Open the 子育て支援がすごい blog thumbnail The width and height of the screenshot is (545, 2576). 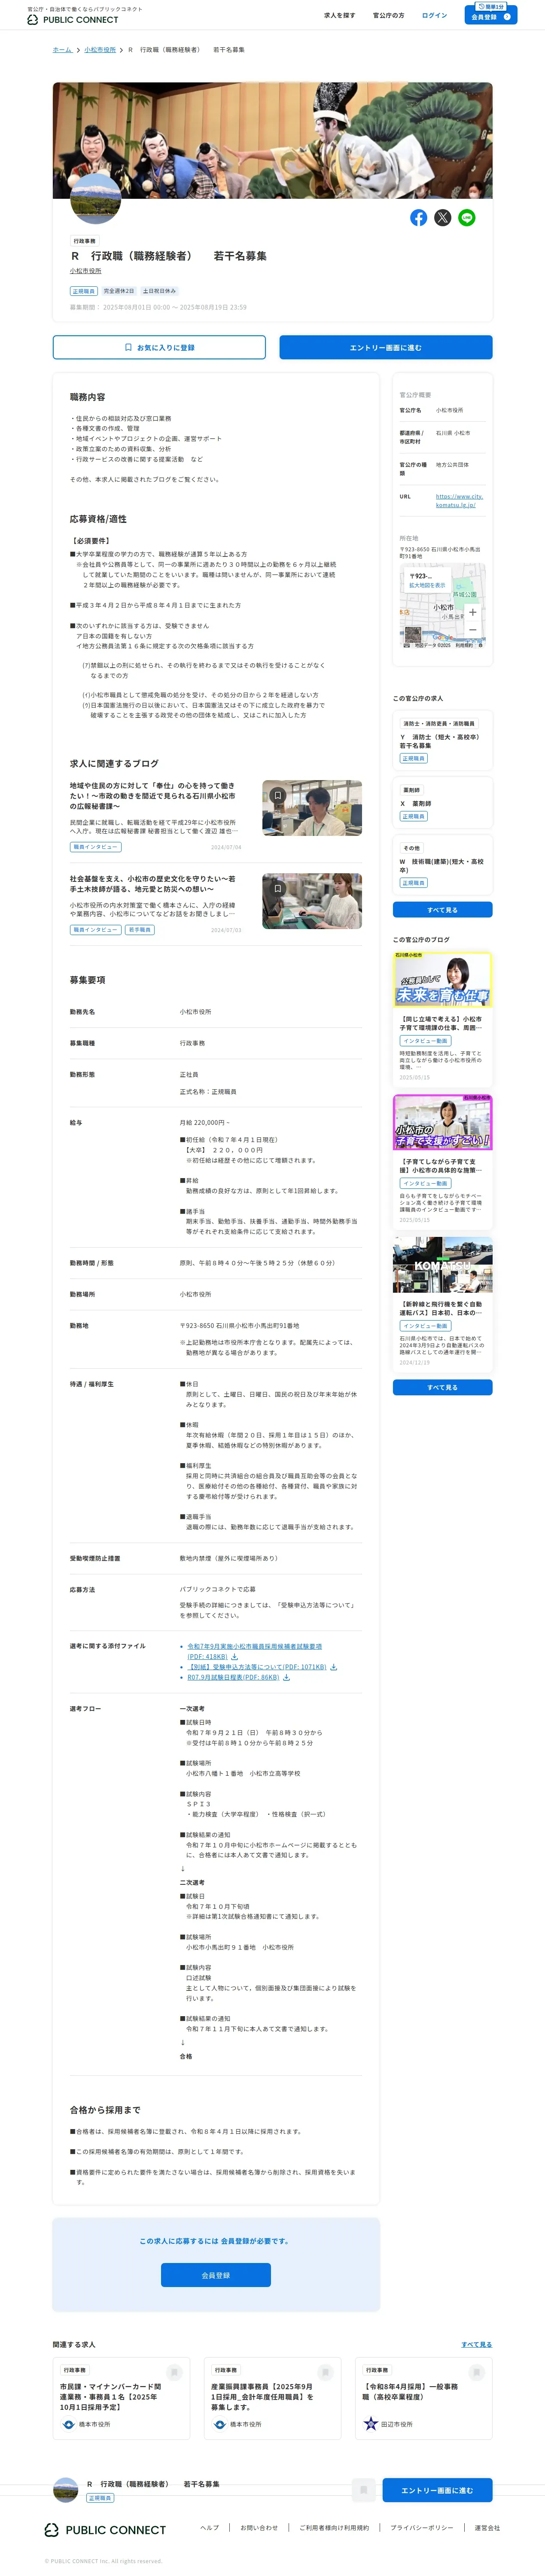[442, 1122]
